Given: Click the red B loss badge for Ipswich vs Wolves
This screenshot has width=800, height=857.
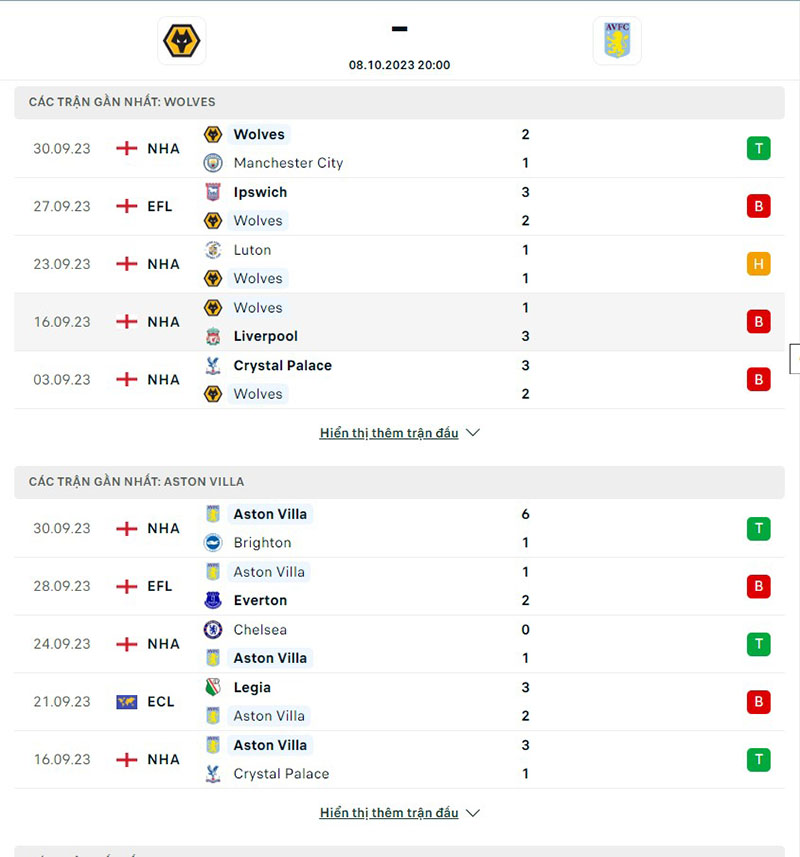Looking at the screenshot, I should click(758, 206).
